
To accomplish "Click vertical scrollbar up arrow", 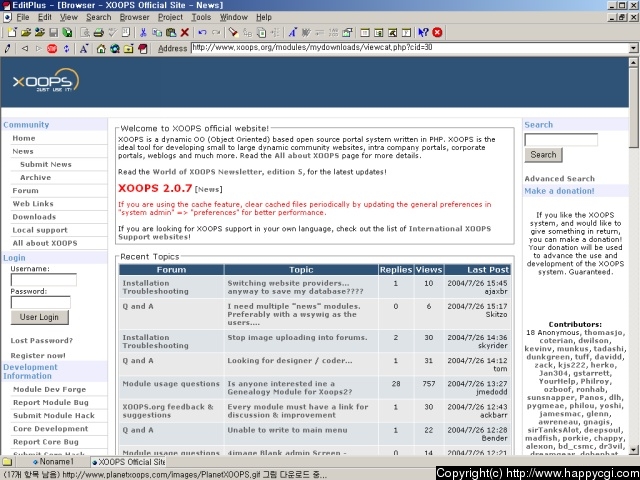I will click(633, 62).
